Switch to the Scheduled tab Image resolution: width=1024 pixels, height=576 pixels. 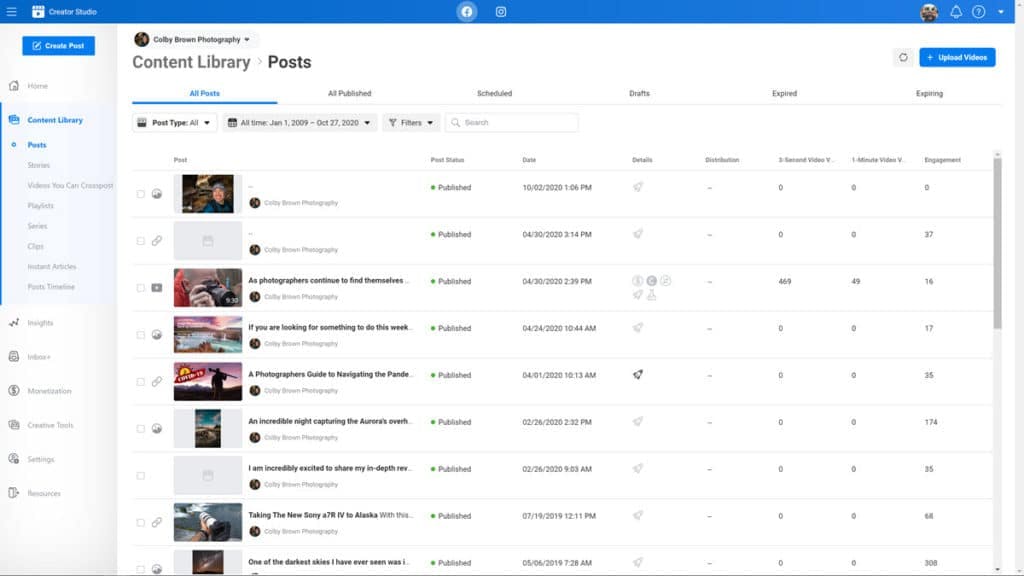pos(497,92)
